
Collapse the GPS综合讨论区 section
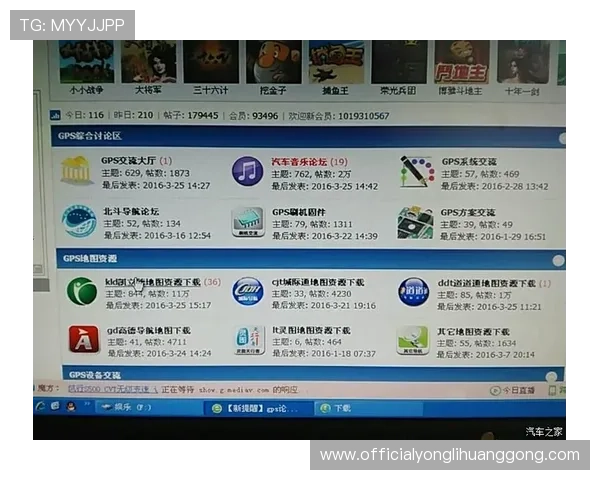coord(562,139)
